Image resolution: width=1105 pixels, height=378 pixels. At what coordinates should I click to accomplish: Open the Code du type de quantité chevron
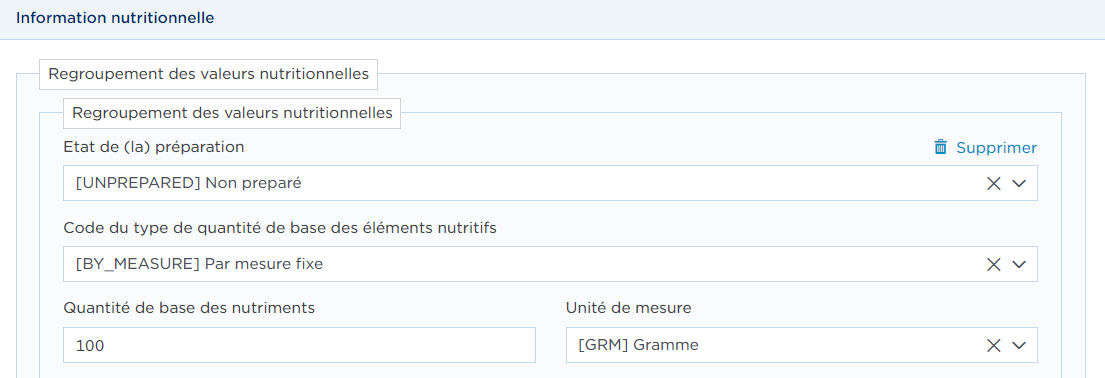(1019, 264)
